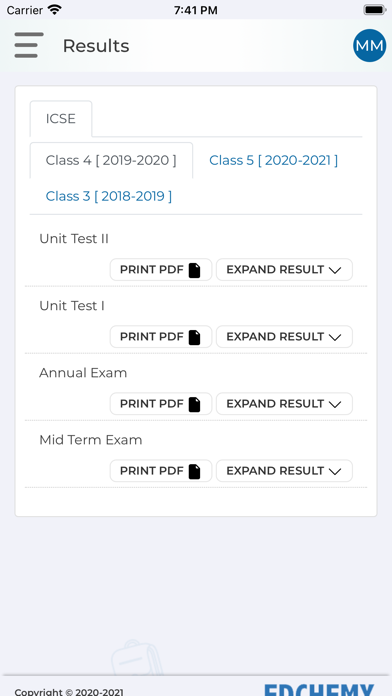392x696 pixels.
Task: Click PDF document icon for Unit Test I
Action: 194,337
